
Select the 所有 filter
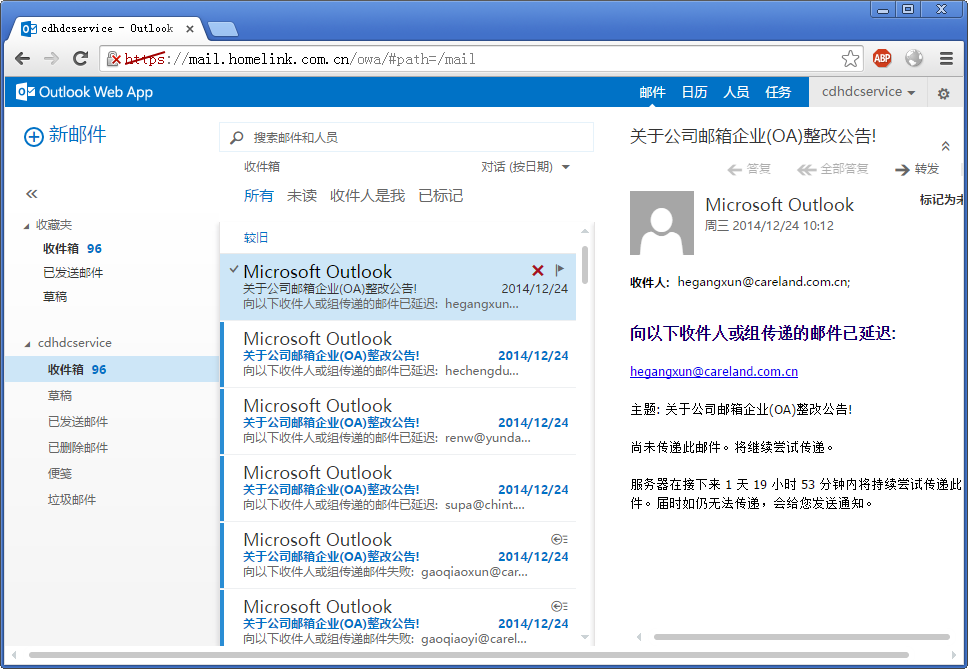(x=259, y=196)
